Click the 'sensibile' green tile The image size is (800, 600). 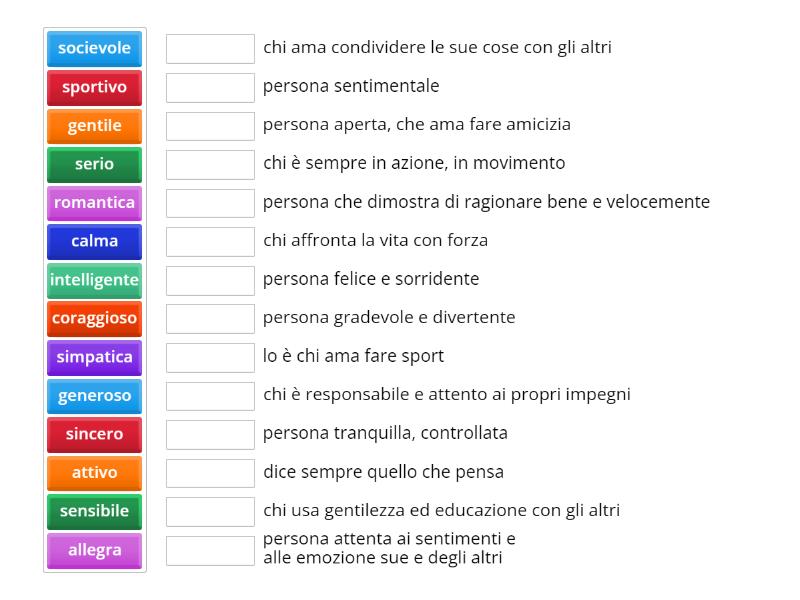[94, 511]
